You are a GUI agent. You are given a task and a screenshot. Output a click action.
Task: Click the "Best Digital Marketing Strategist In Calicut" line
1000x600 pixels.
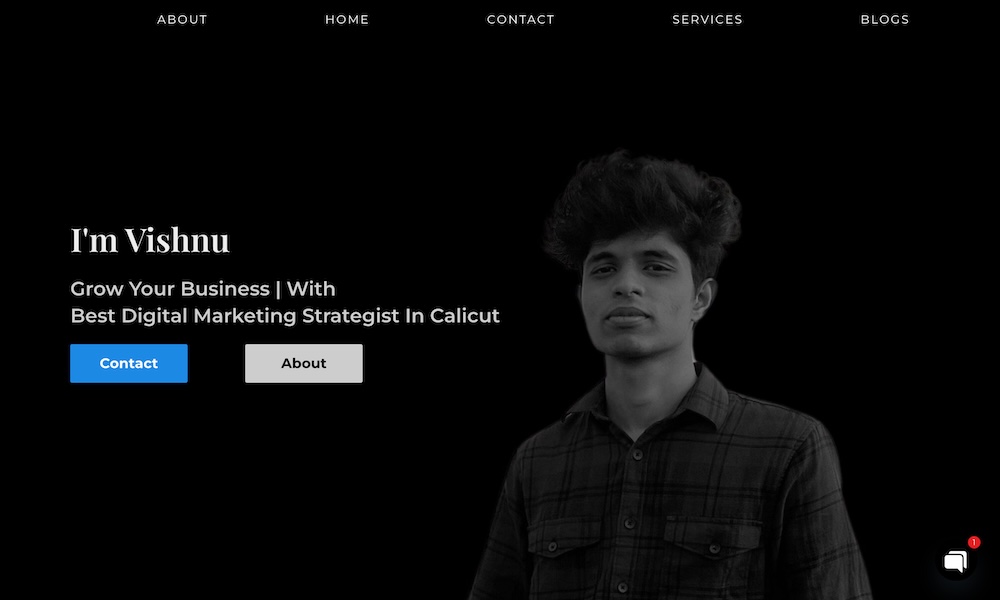point(285,316)
